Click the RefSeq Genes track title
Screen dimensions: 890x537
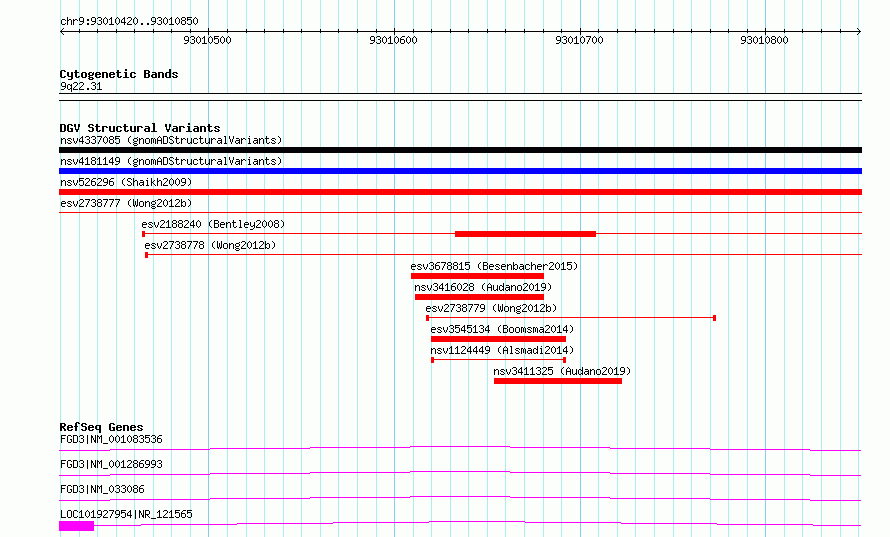[101, 427]
